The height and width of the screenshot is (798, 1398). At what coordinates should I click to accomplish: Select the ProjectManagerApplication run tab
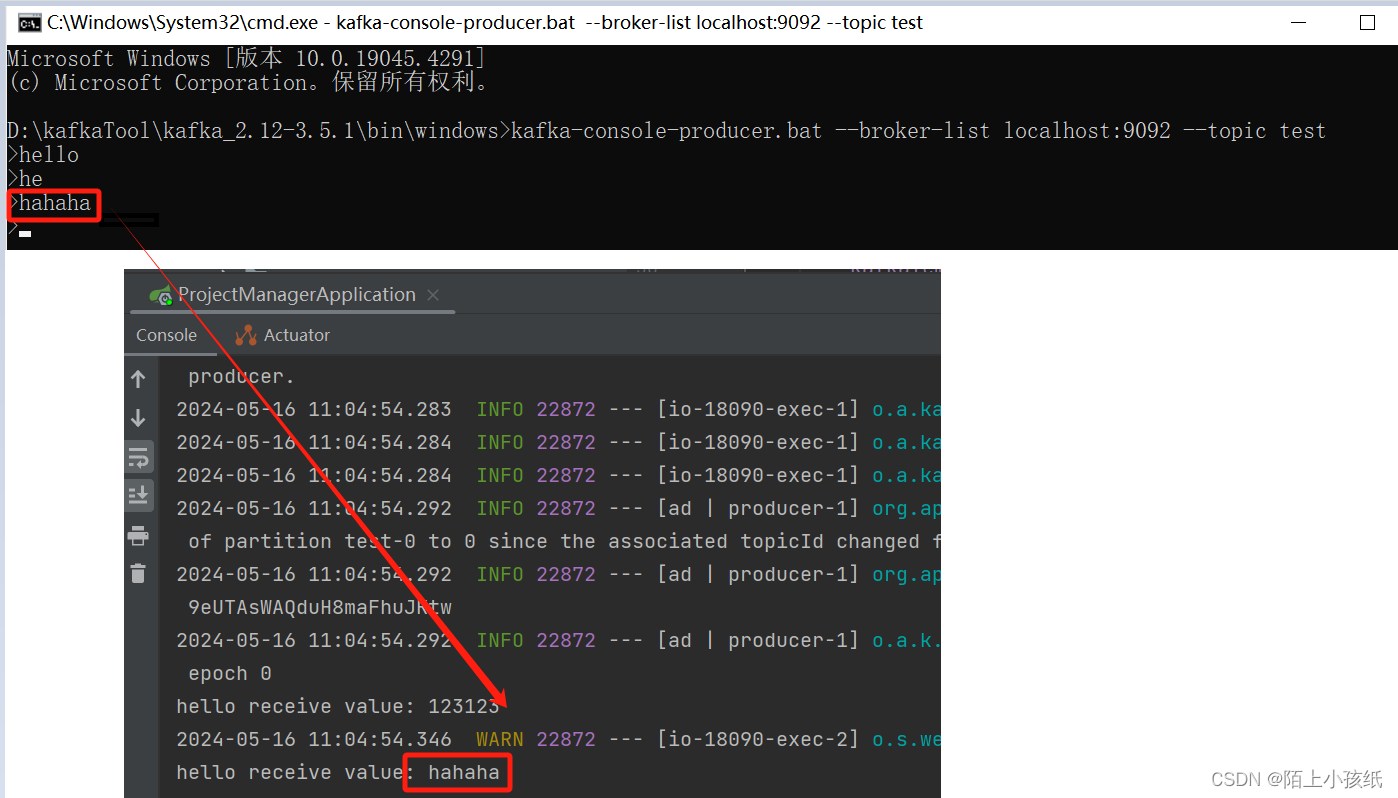295,295
